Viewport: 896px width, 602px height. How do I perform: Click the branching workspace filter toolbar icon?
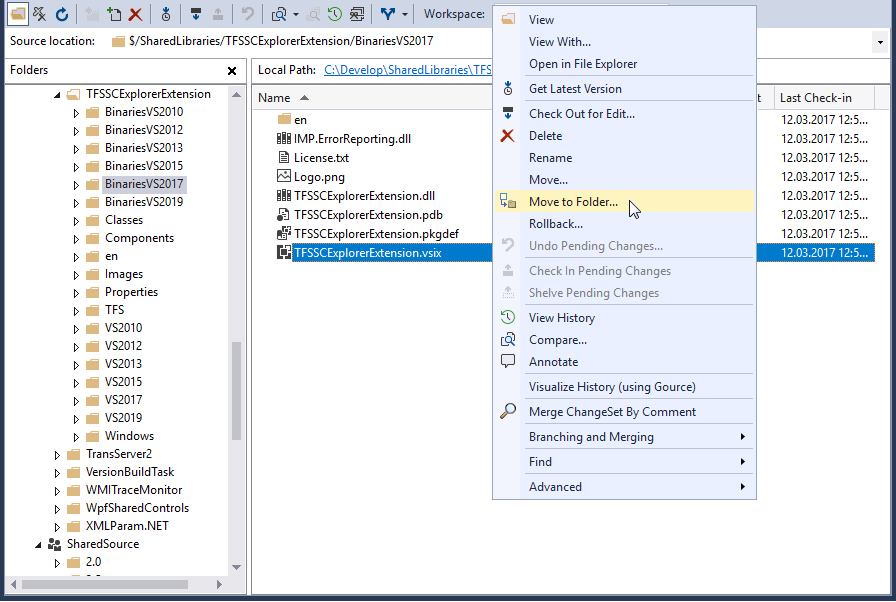[x=389, y=14]
